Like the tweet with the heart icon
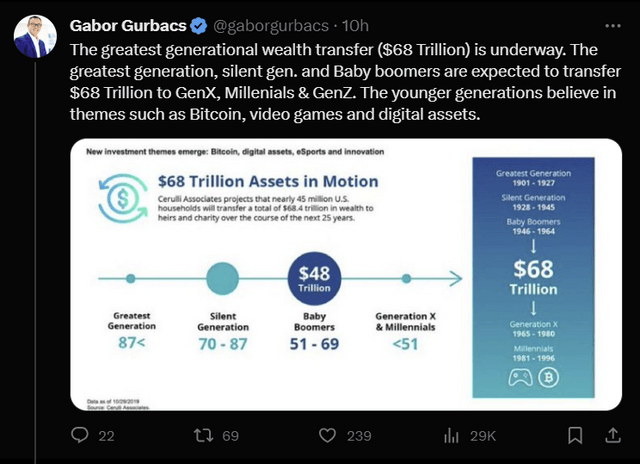 [327, 436]
